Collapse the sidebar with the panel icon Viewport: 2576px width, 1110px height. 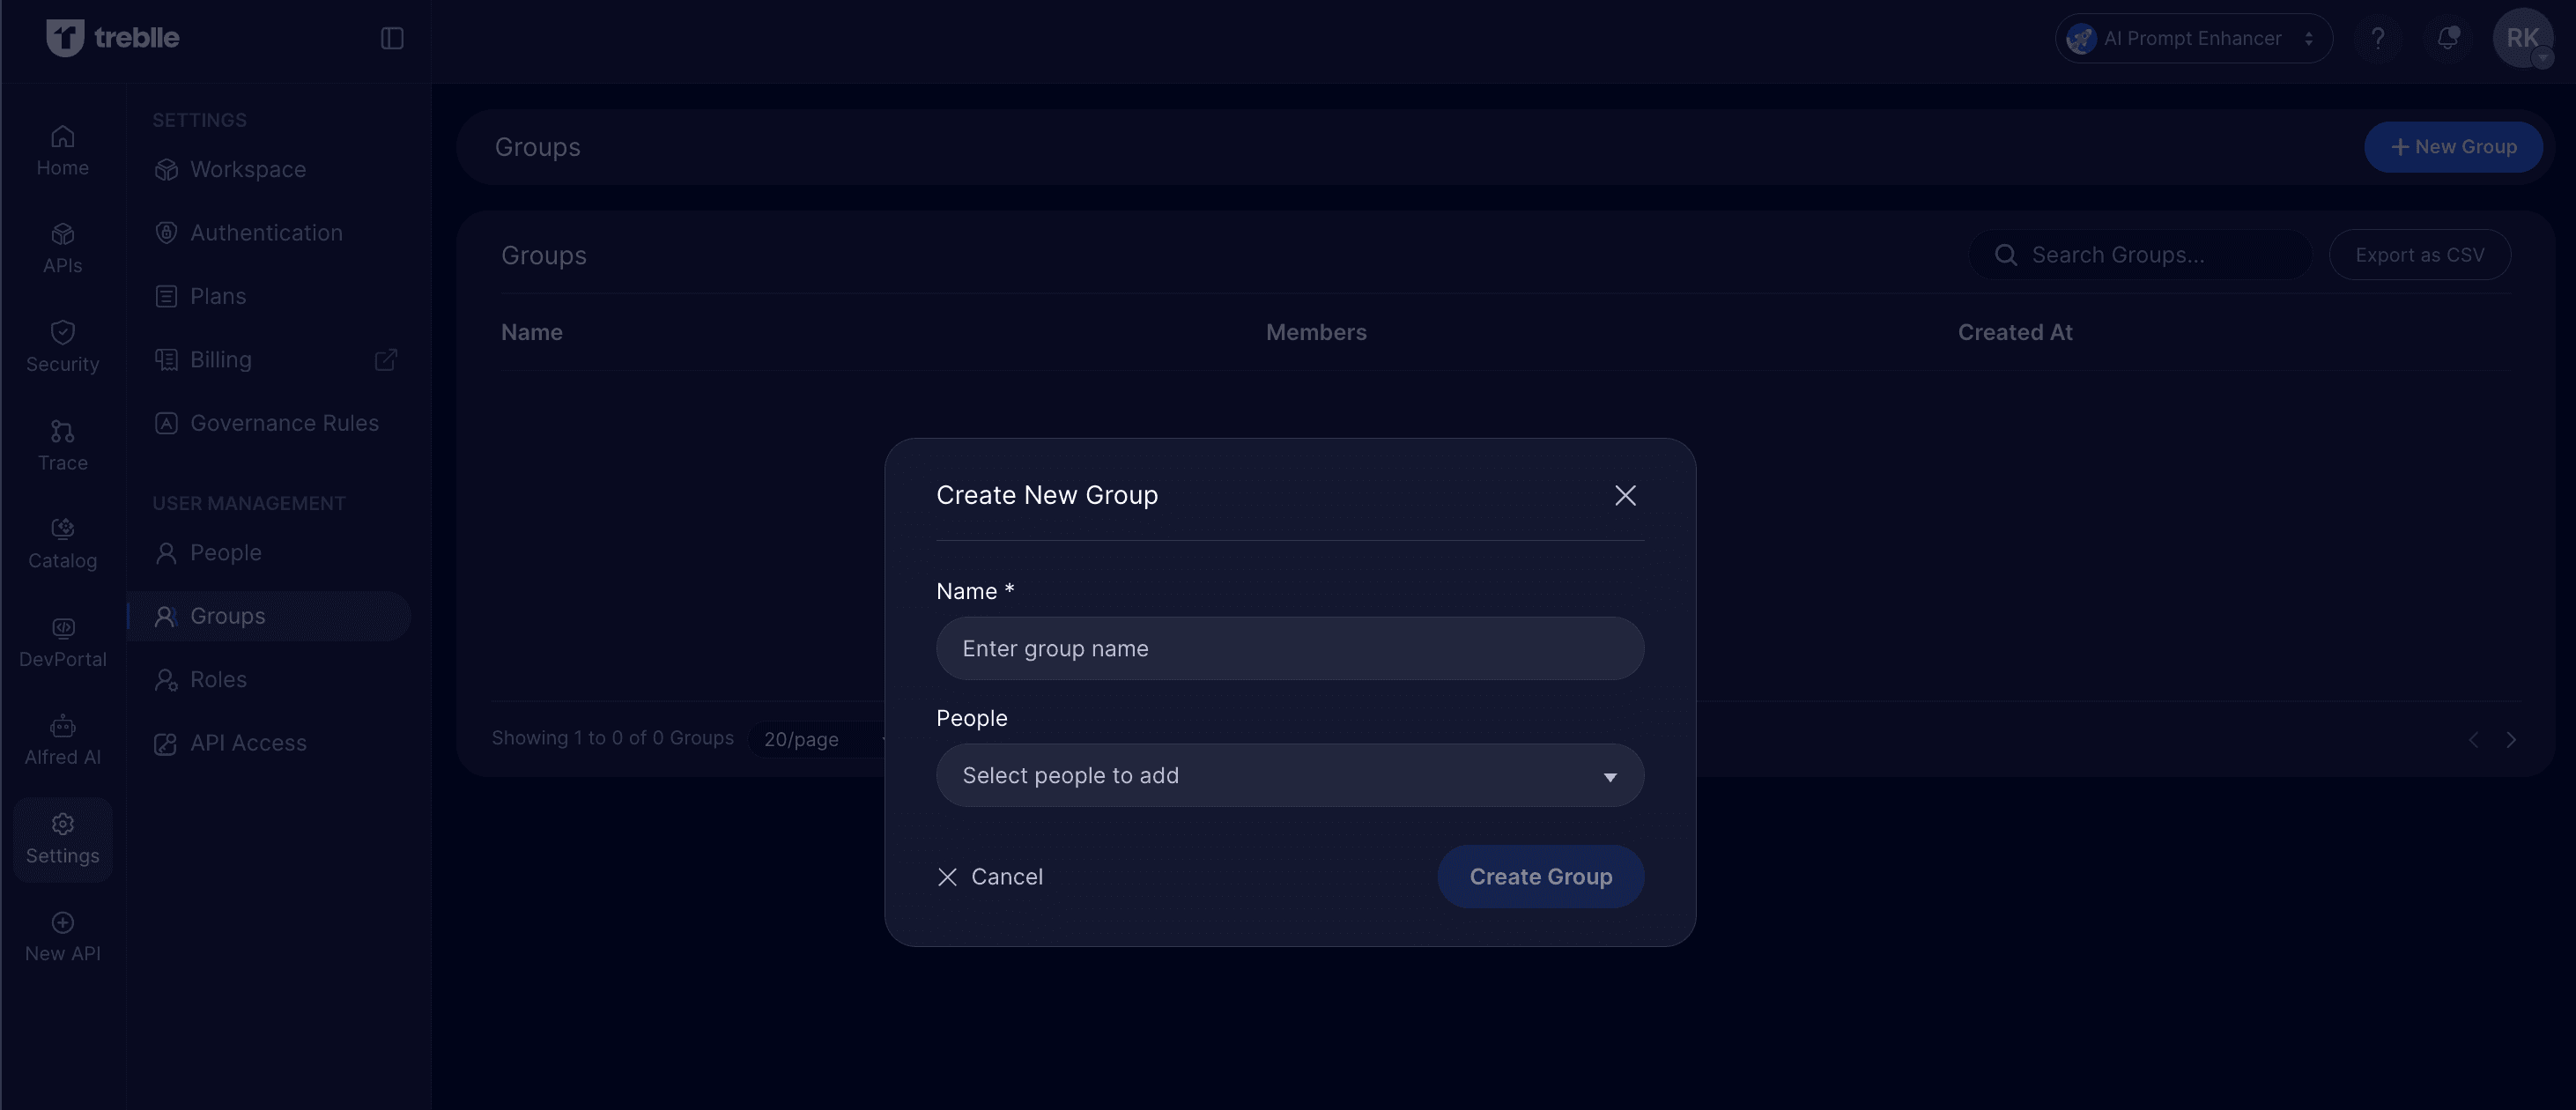pyautogui.click(x=391, y=37)
